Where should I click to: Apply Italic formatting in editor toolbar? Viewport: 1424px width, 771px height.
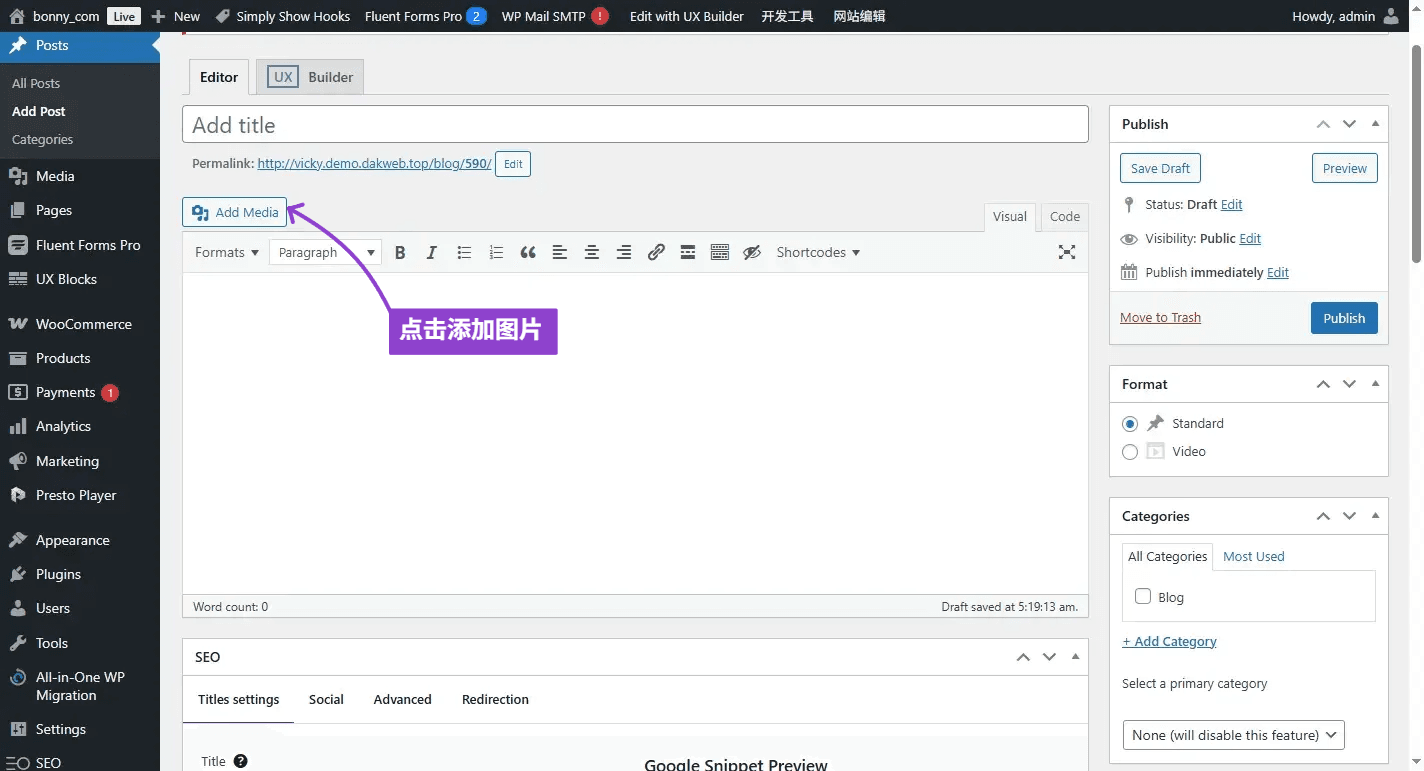point(432,253)
